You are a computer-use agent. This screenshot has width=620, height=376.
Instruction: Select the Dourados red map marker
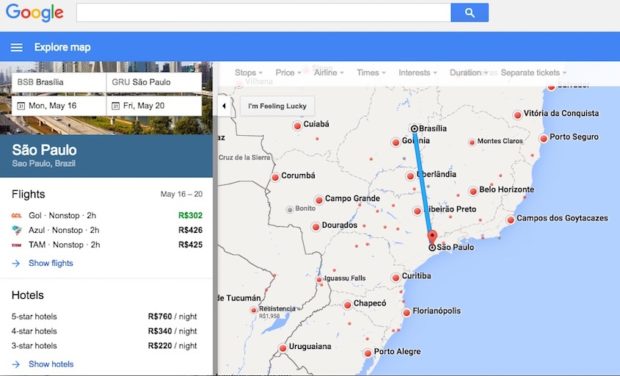(316, 227)
